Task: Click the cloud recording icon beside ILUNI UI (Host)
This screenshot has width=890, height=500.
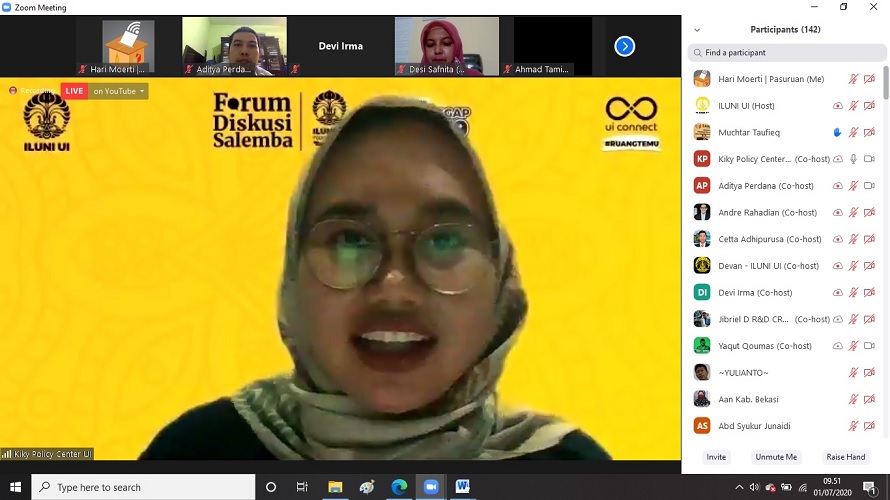Action: pyautogui.click(x=838, y=106)
